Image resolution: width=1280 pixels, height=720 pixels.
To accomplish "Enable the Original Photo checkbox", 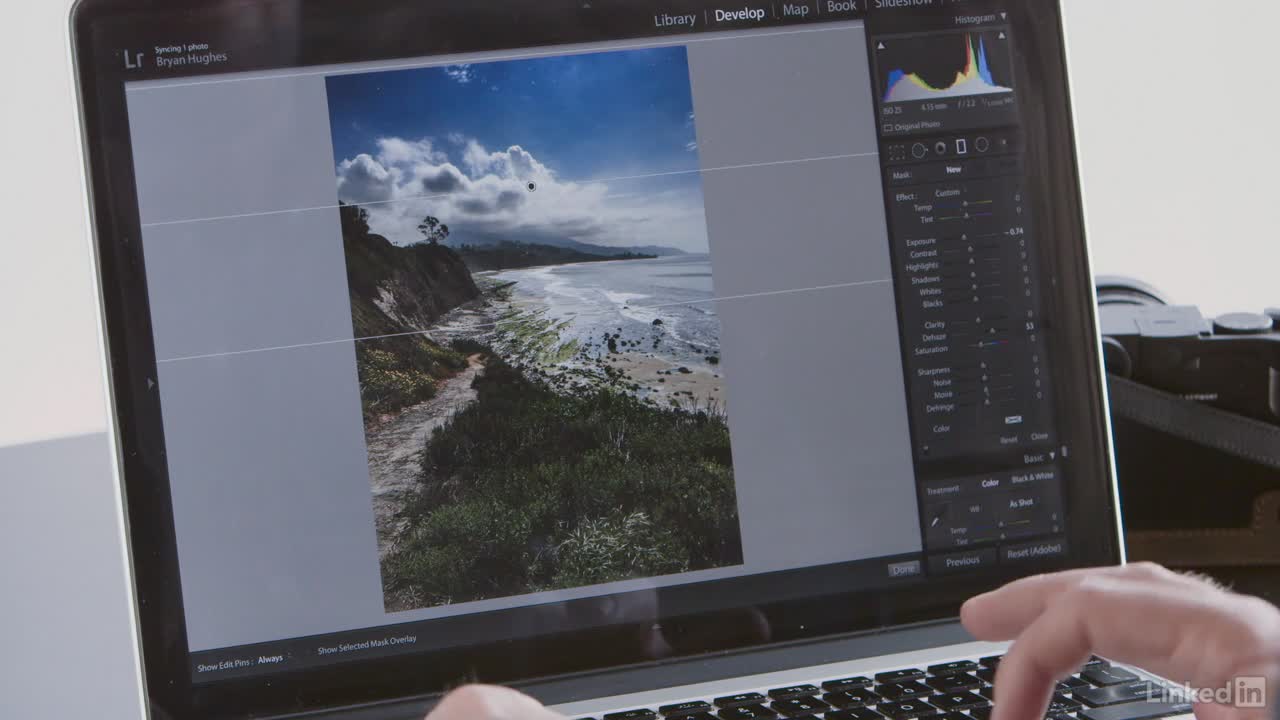I will point(887,128).
